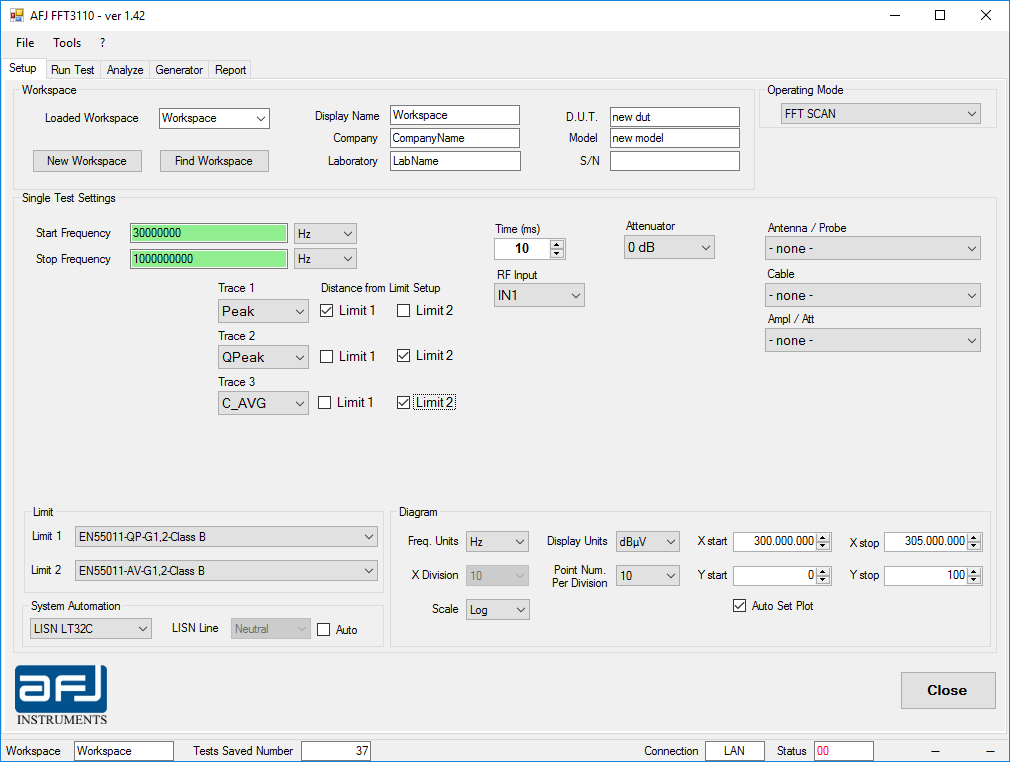Image resolution: width=1010 pixels, height=762 pixels.
Task: Open the Operating Mode FFT SCAN dropdown
Action: (x=881, y=113)
